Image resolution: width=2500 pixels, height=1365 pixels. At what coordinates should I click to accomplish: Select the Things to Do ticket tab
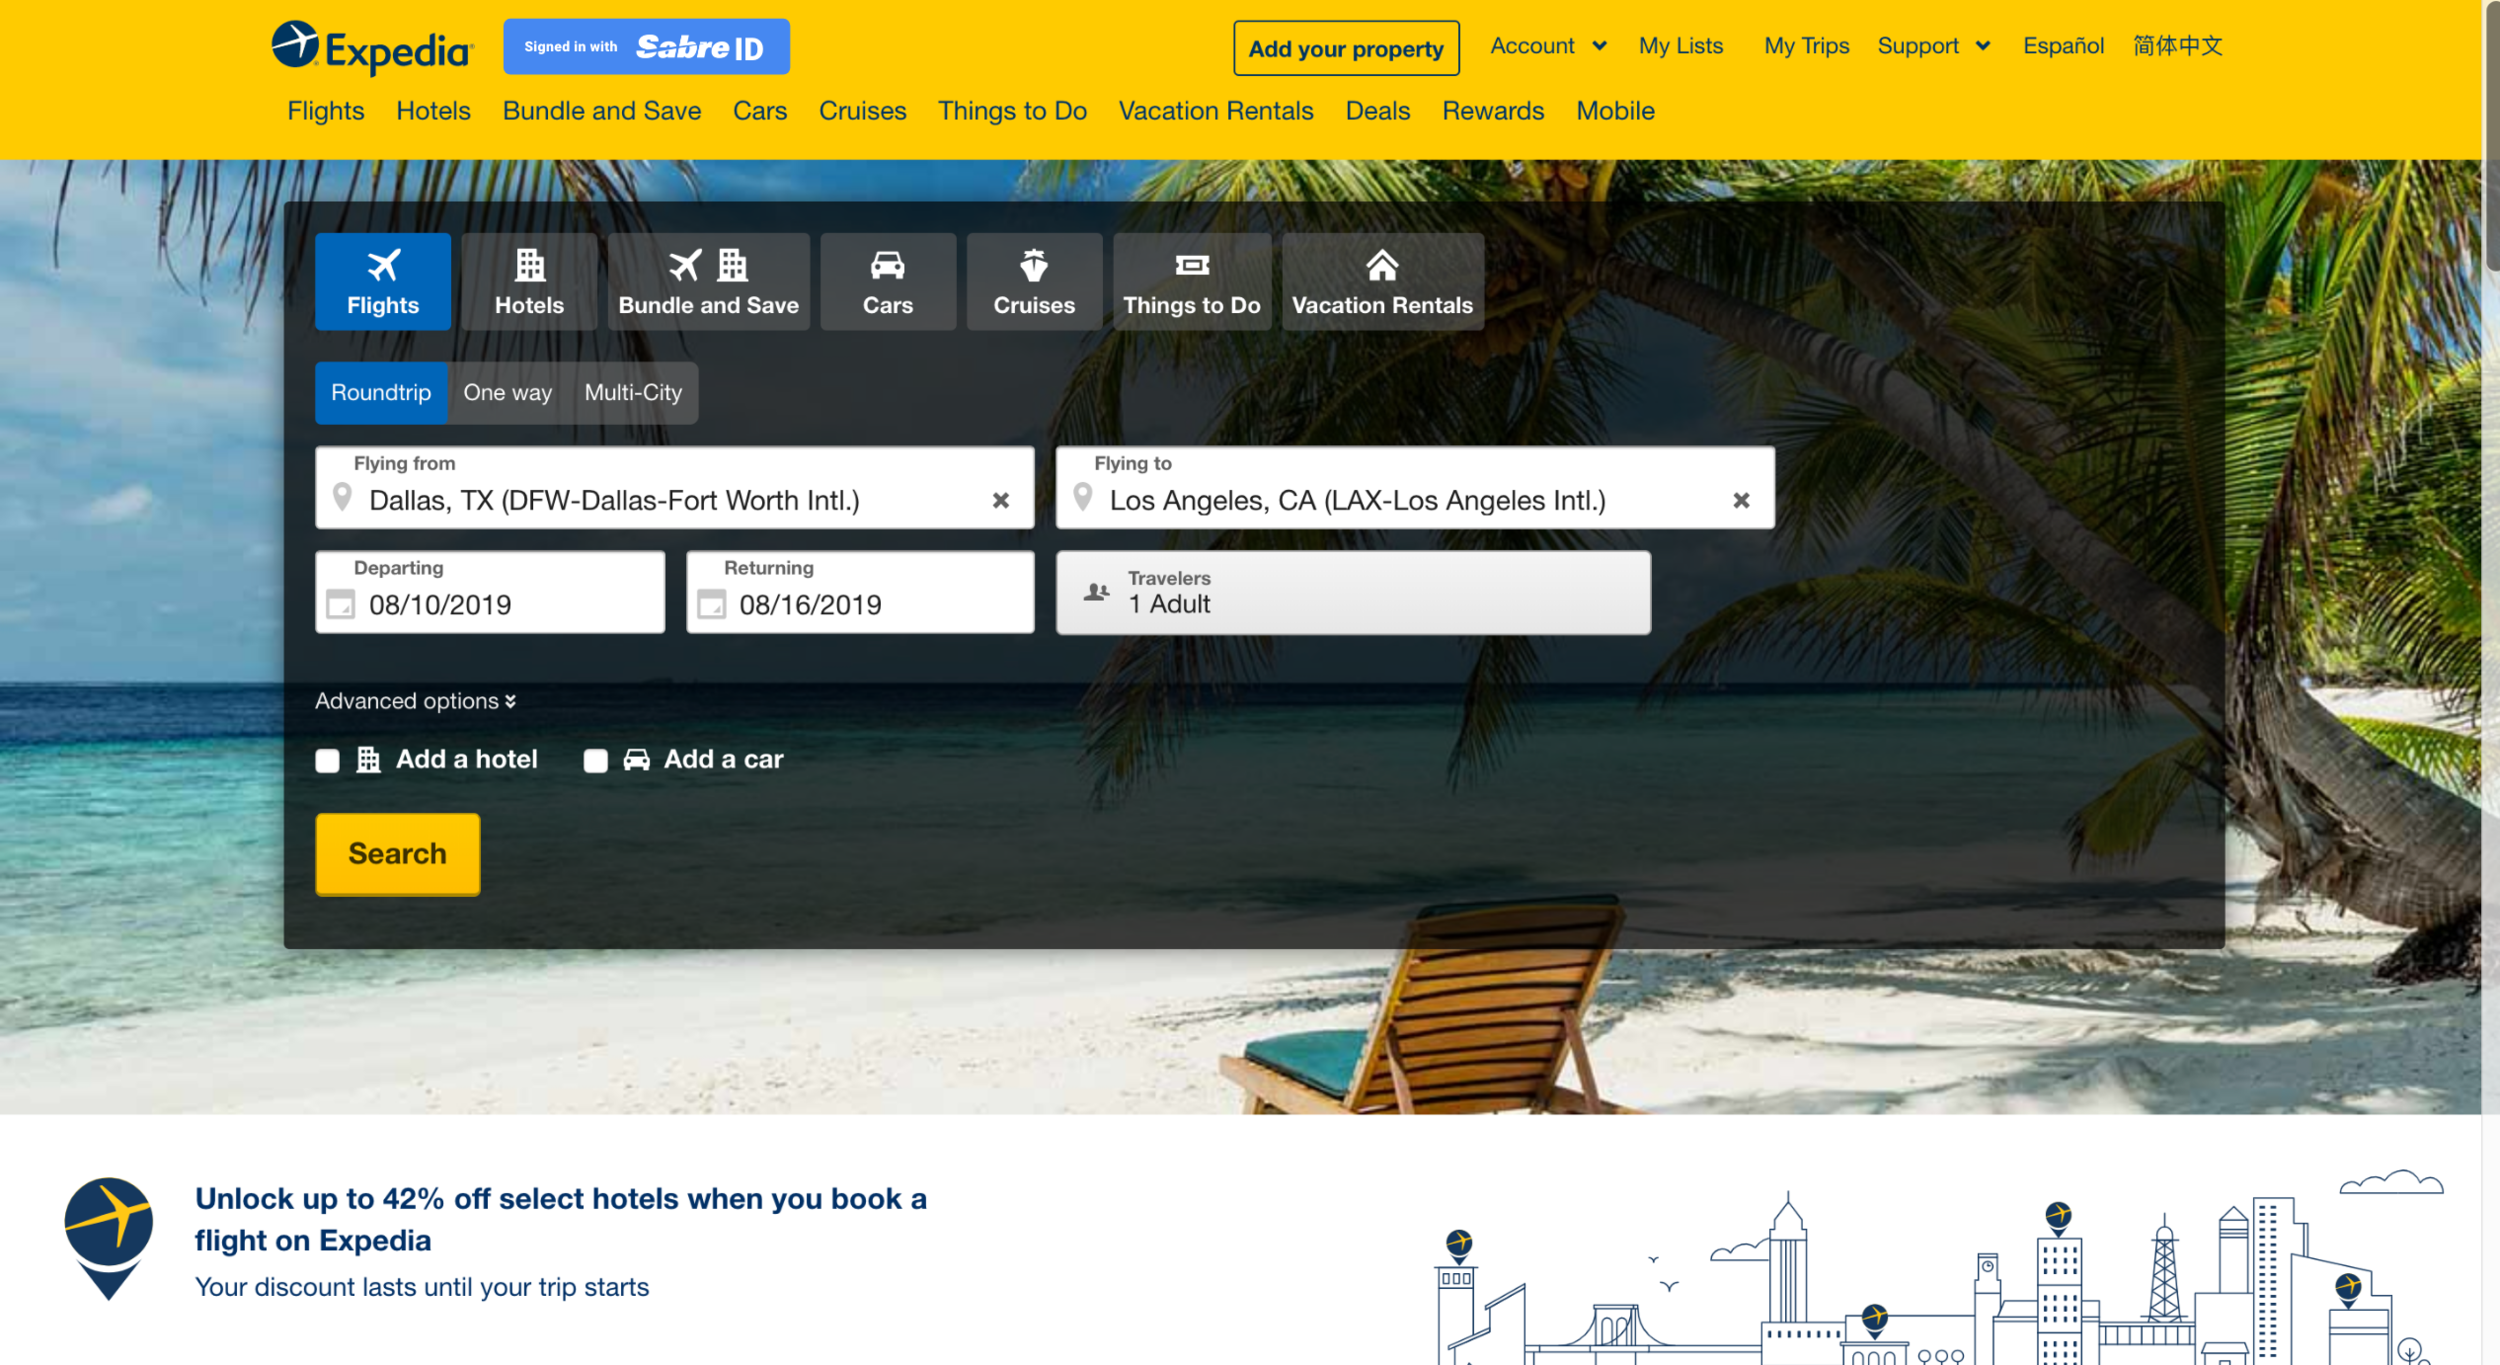tap(1192, 282)
